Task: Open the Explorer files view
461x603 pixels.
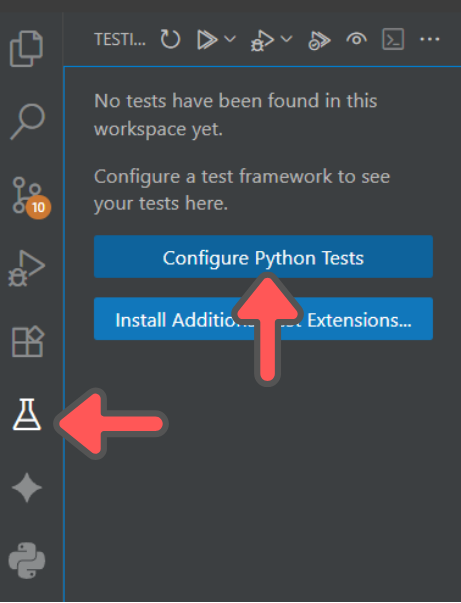Action: [x=26, y=48]
